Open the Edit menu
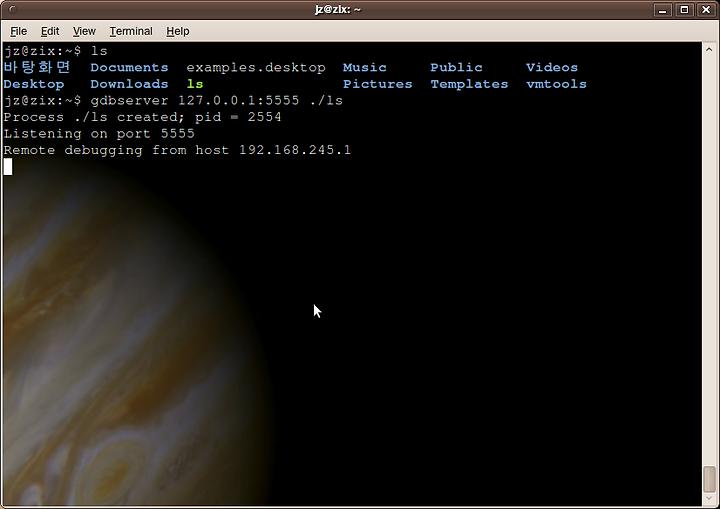Viewport: 720px width, 509px height. [x=50, y=31]
